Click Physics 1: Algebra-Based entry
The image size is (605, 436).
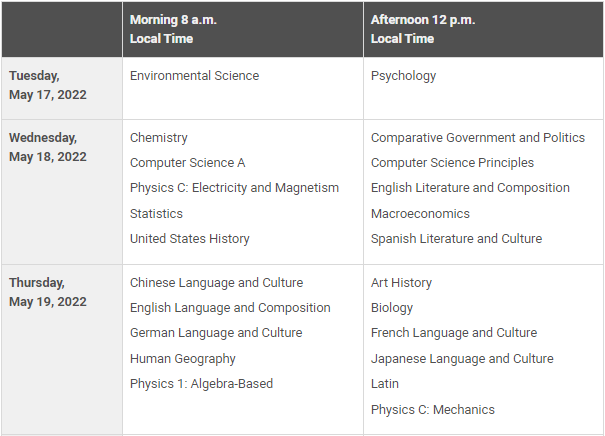(201, 384)
